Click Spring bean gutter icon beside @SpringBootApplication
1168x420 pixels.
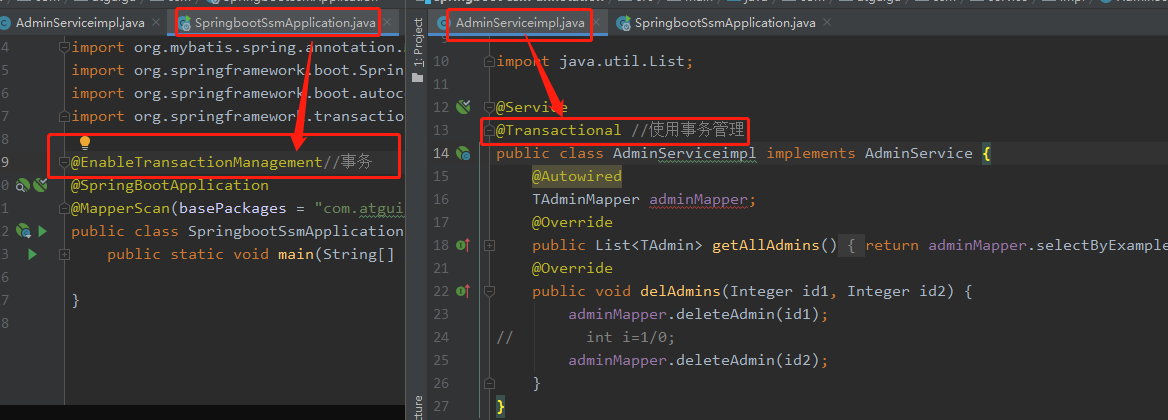tap(40, 185)
